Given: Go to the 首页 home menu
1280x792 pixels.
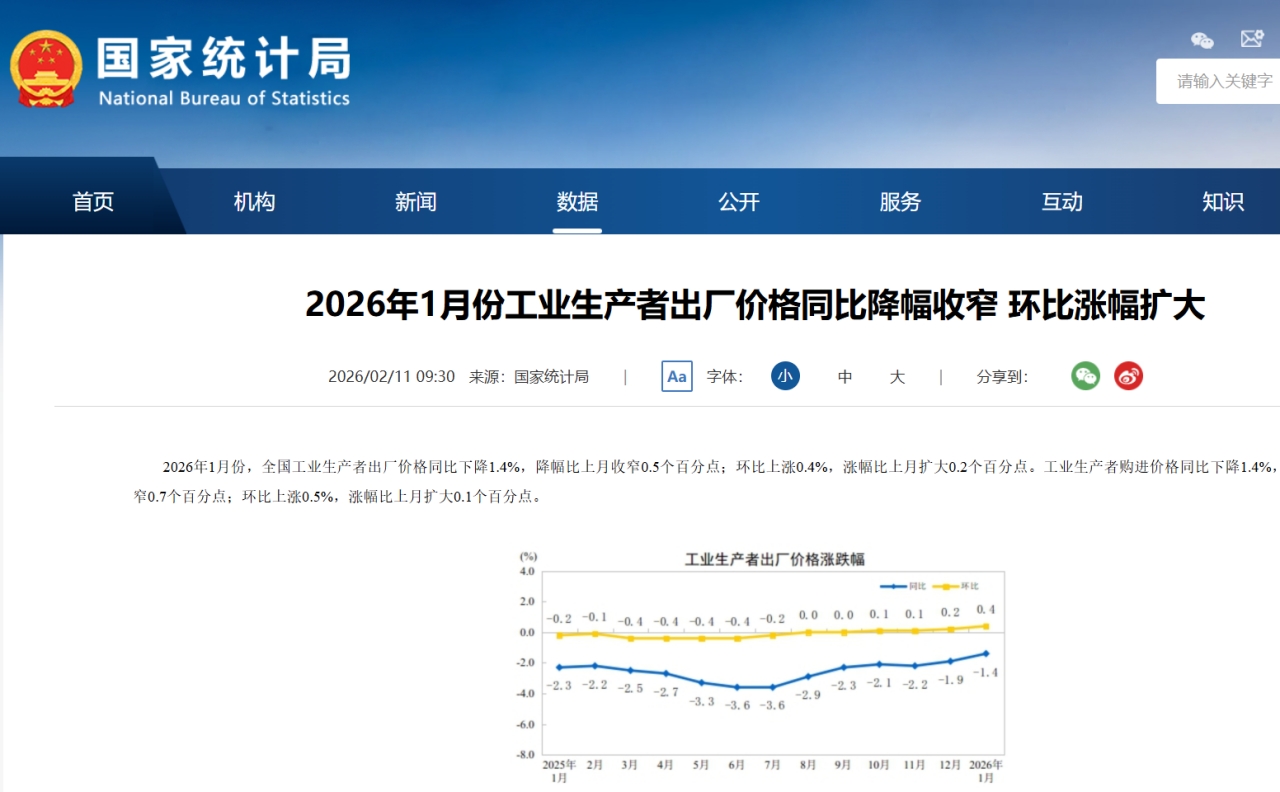Looking at the screenshot, I should (93, 202).
